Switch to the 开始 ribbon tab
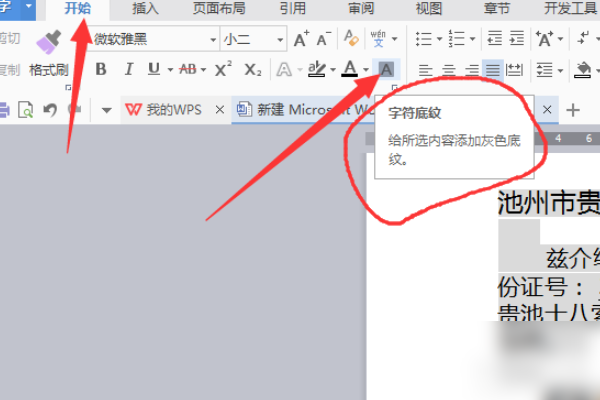This screenshot has height=400, width=600. [x=78, y=8]
